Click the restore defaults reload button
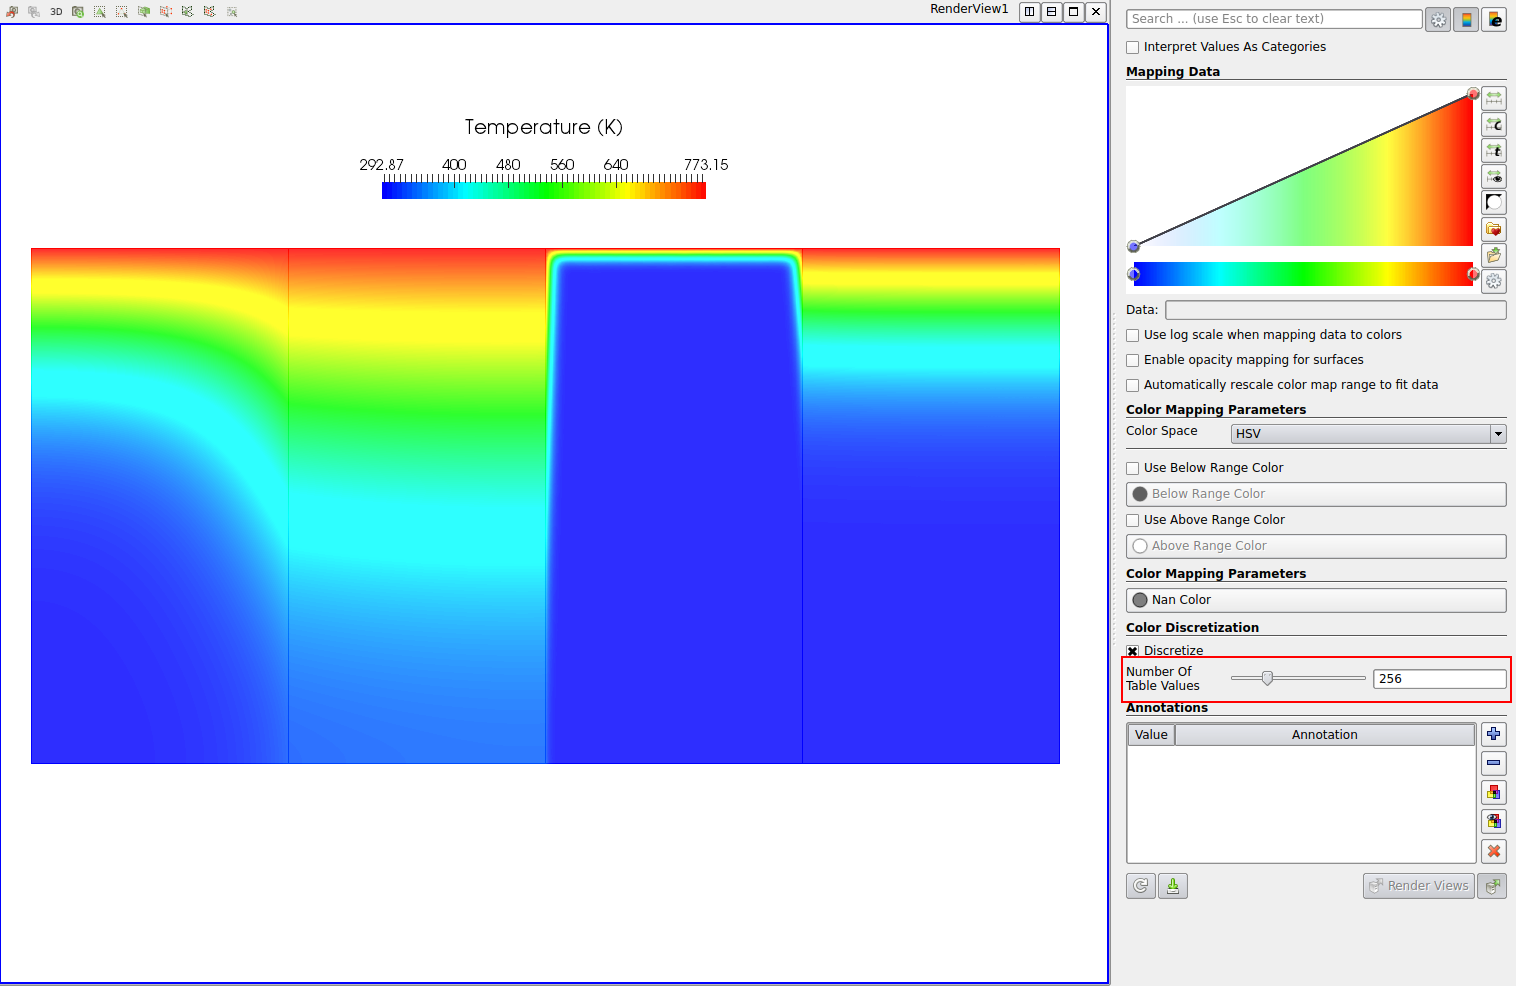Viewport: 1516px width, 986px height. pyautogui.click(x=1141, y=886)
